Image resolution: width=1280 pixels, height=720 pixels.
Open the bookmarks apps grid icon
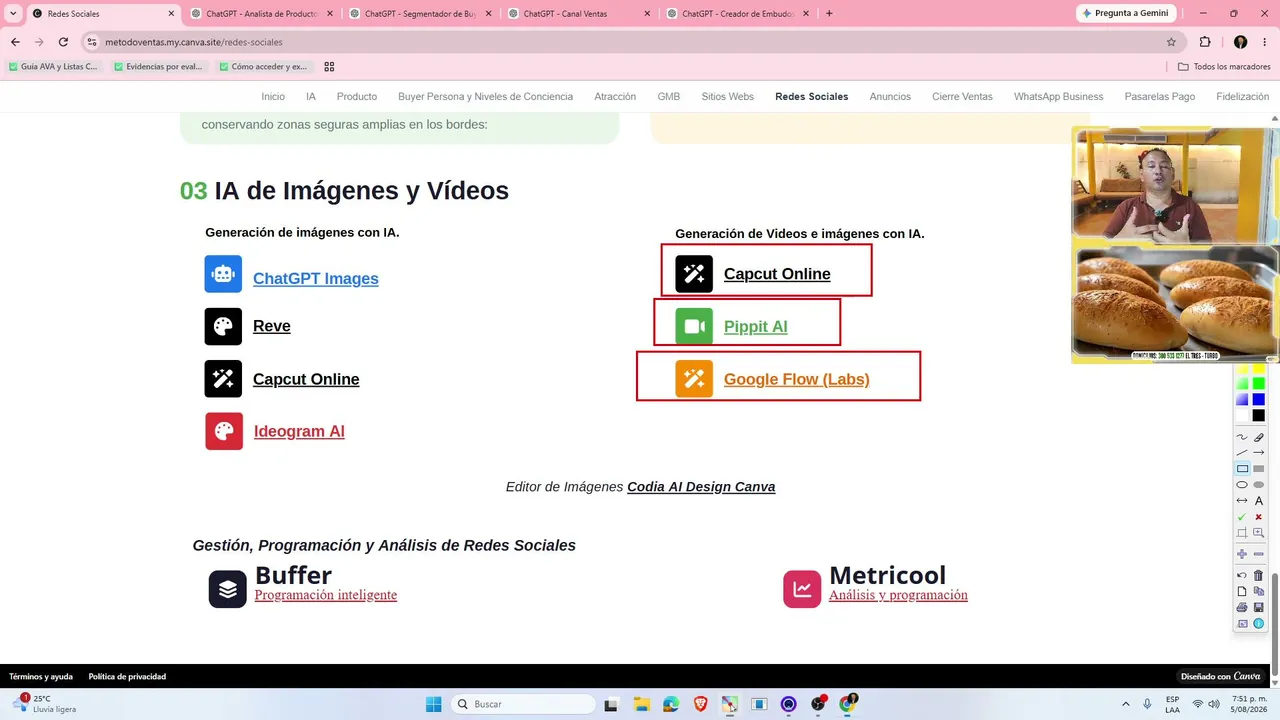click(329, 67)
